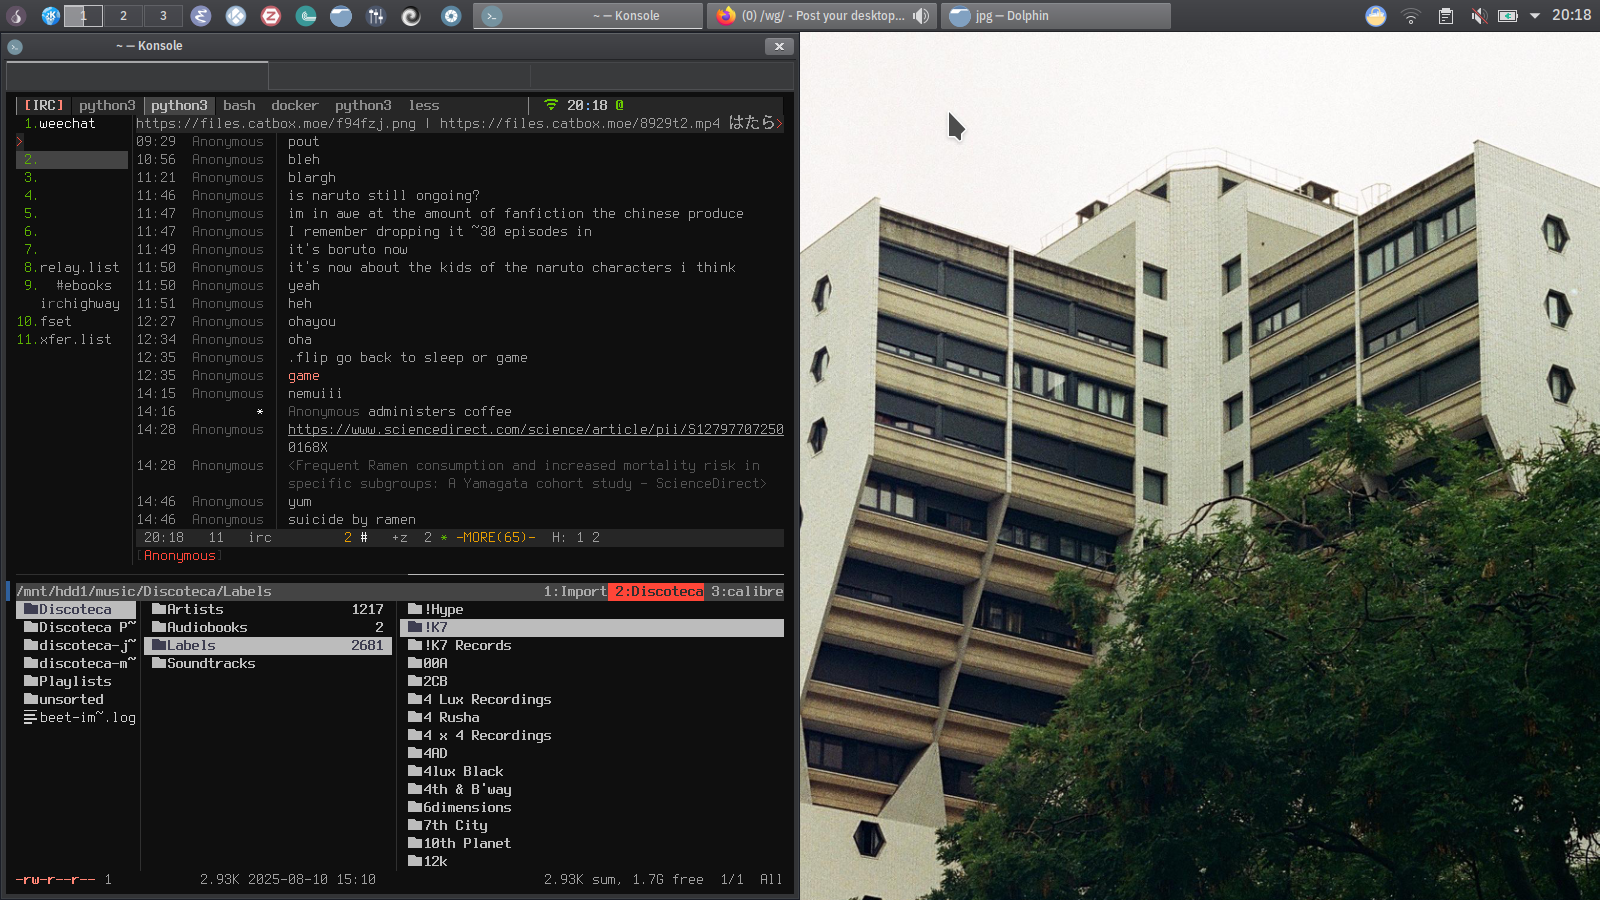Open the battery charging tray icon
The width and height of the screenshot is (1600, 900).
coord(1508,15)
